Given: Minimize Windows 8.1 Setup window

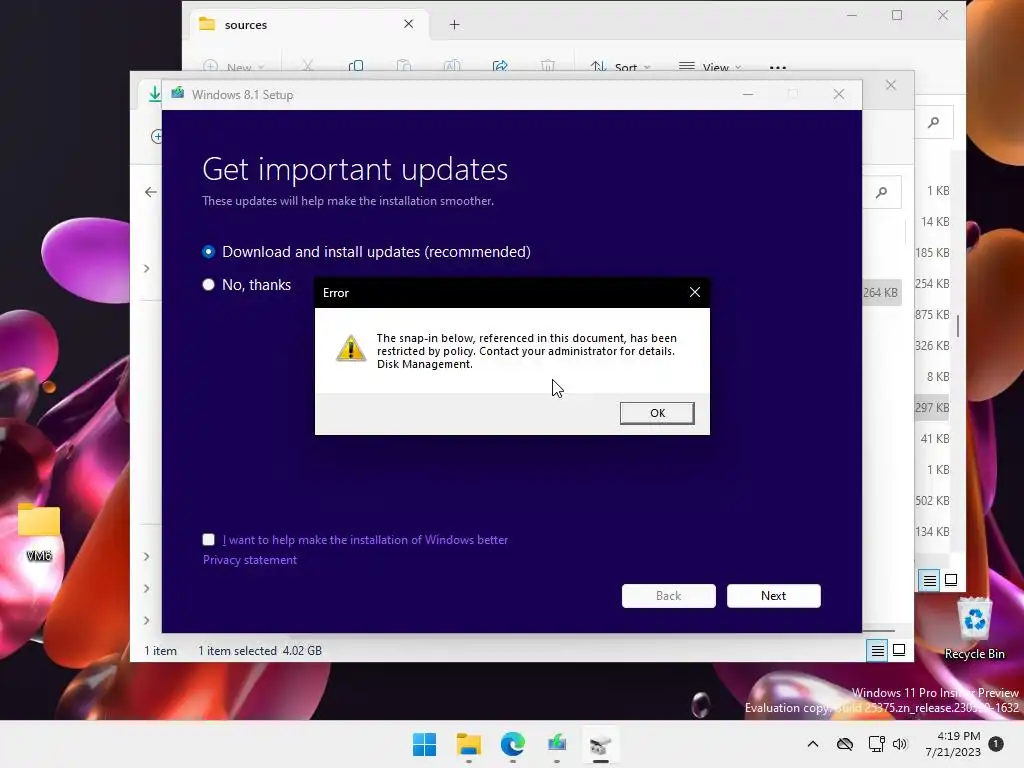Looking at the screenshot, I should tap(748, 95).
